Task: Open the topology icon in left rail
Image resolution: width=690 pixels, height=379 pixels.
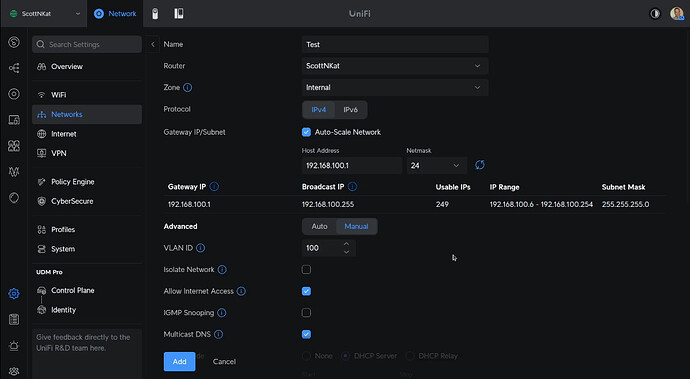Action: [14, 68]
